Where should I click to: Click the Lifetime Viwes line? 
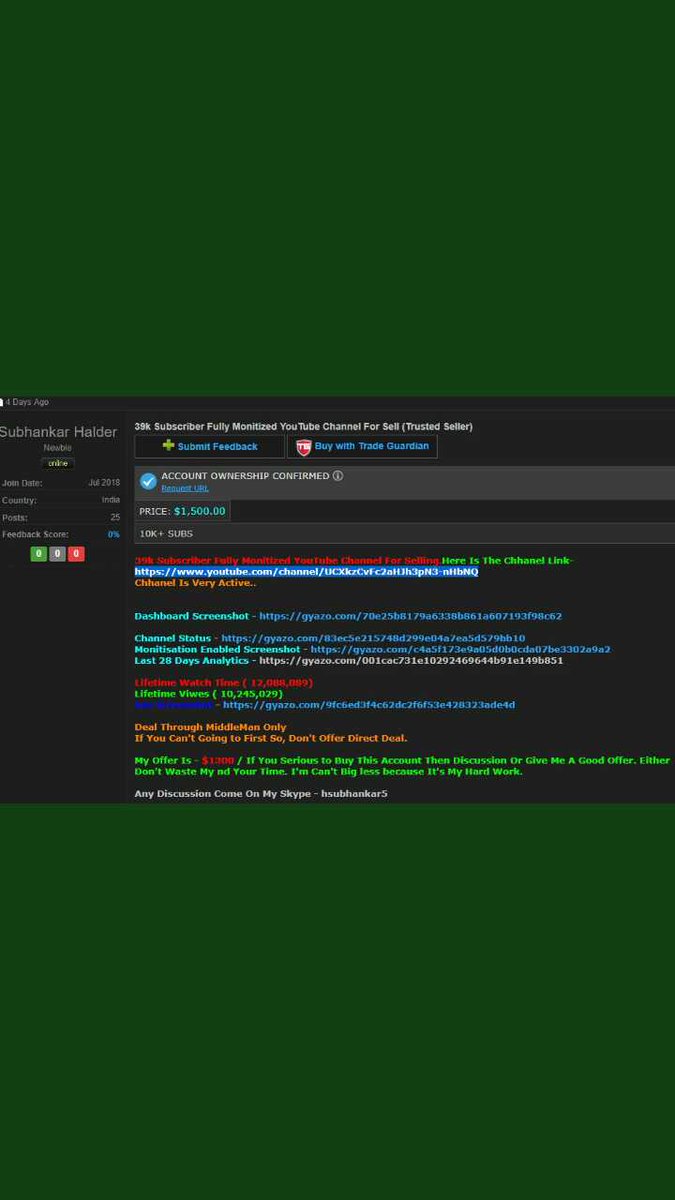click(209, 694)
